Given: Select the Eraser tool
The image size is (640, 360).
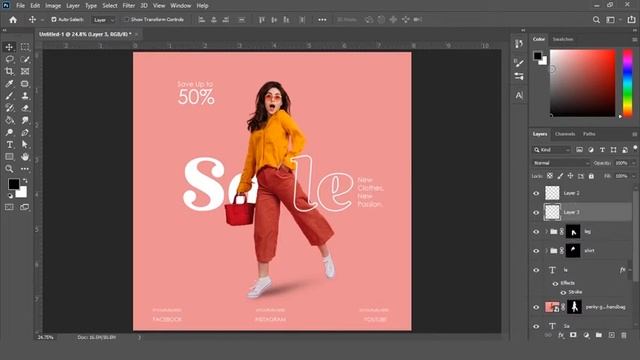Looking at the screenshot, I should point(25,108).
